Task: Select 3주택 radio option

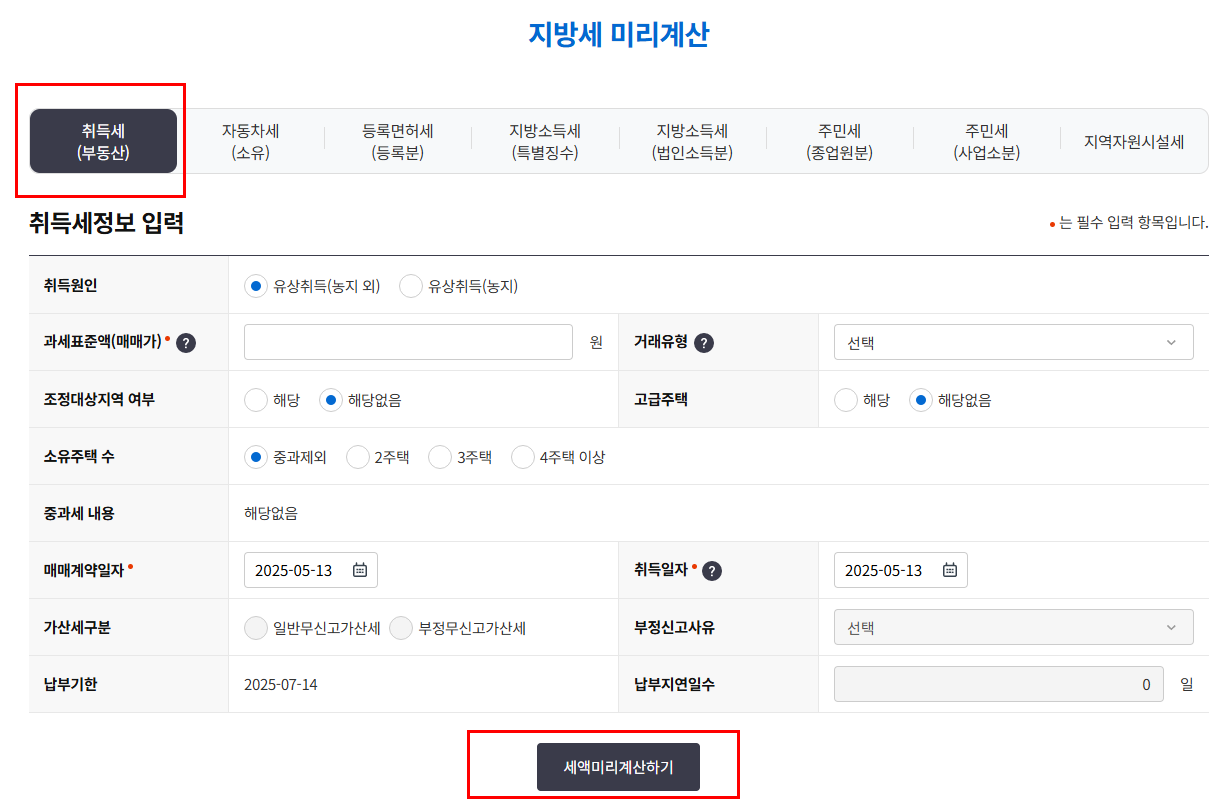Action: pos(440,457)
